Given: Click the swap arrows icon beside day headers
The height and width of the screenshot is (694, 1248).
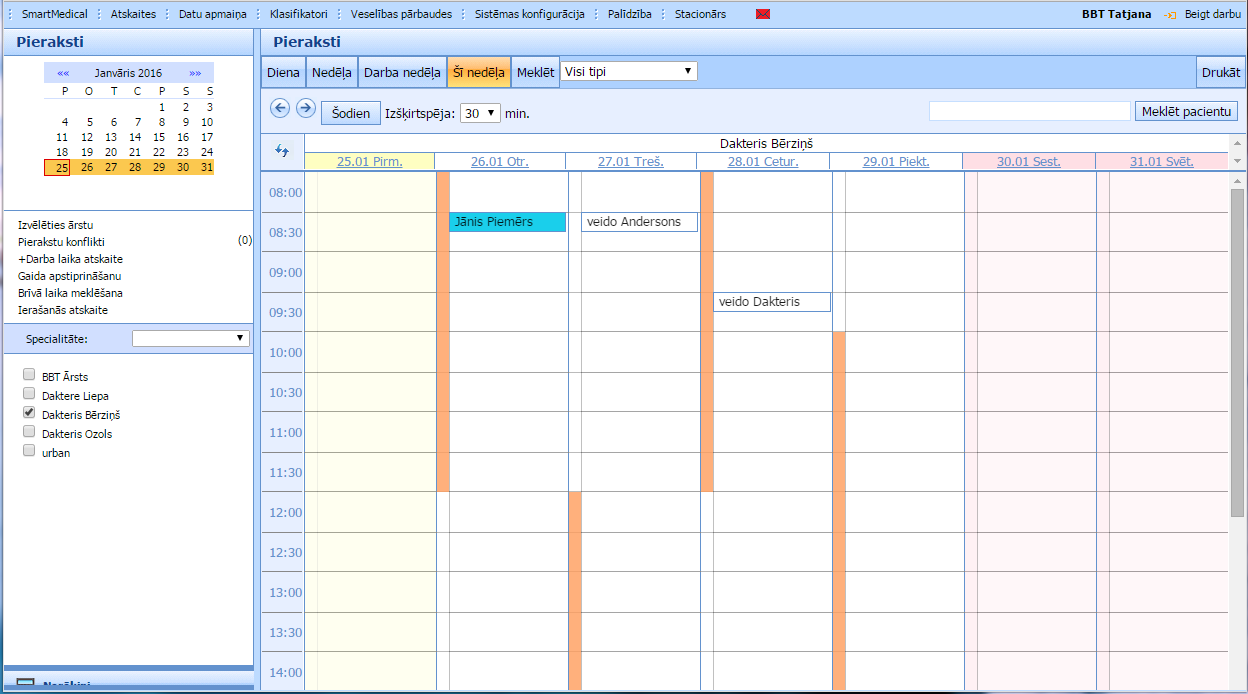Looking at the screenshot, I should tap(282, 151).
